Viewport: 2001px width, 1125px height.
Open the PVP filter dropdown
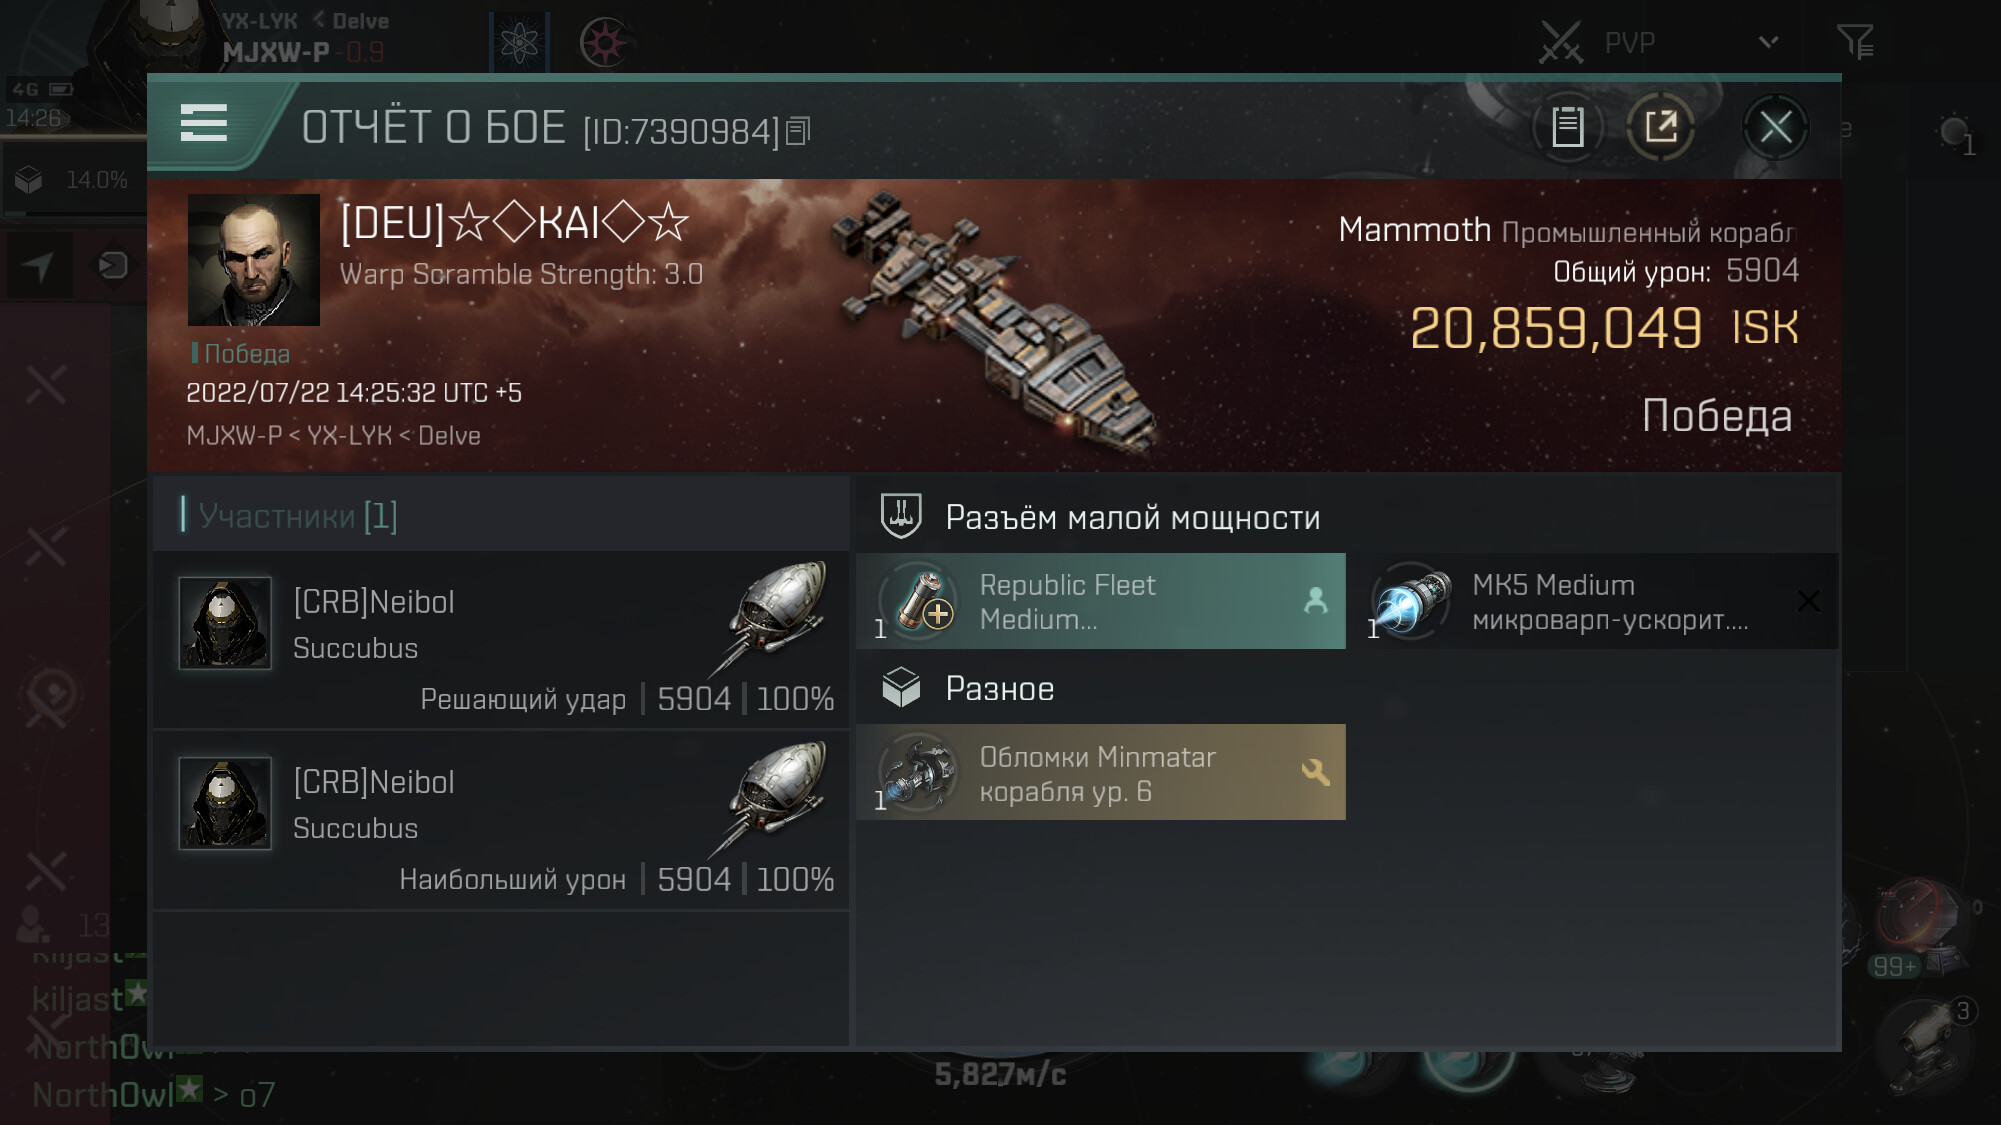coord(1767,42)
